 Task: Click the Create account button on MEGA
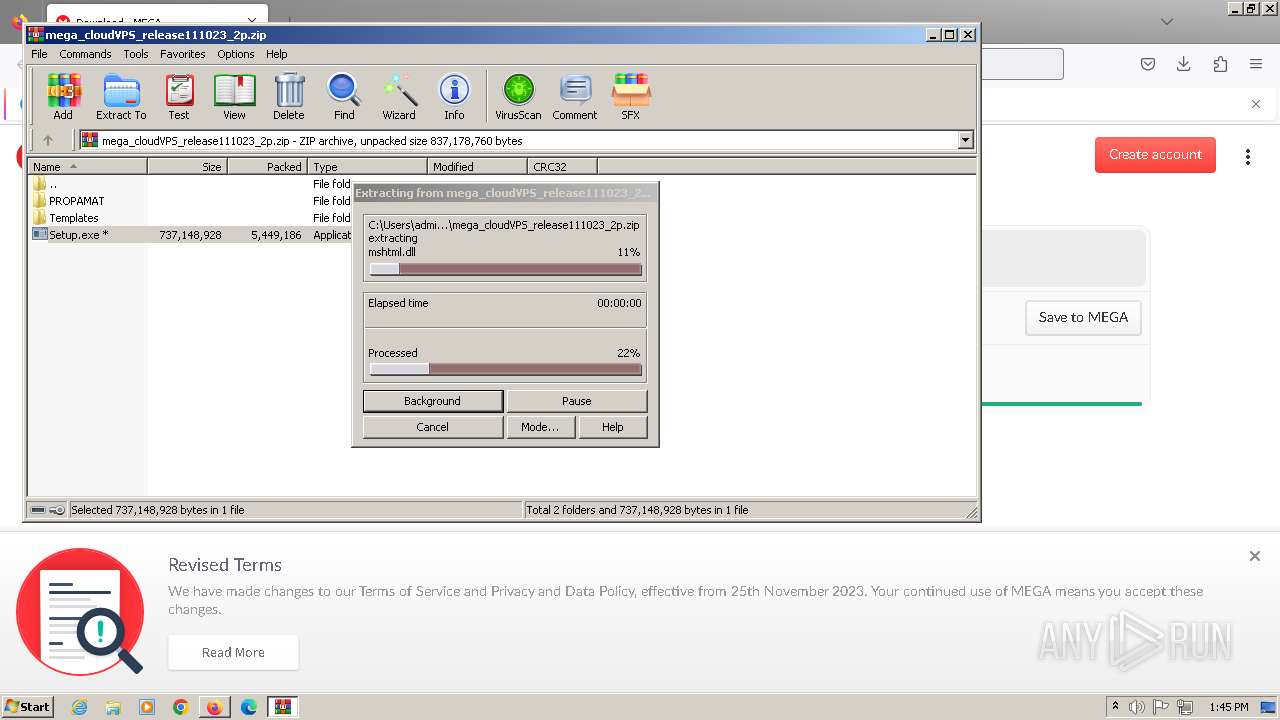tap(1155, 155)
